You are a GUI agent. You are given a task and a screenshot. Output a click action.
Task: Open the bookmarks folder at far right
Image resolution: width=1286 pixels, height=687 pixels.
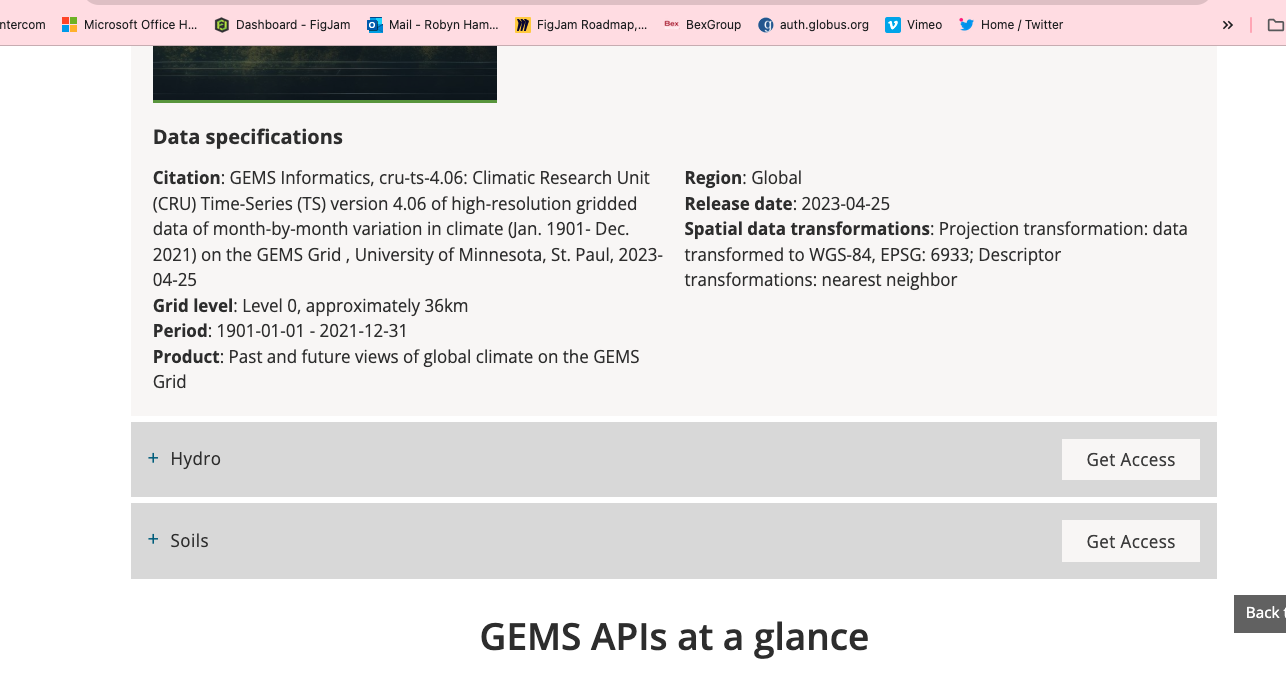coord(1274,25)
